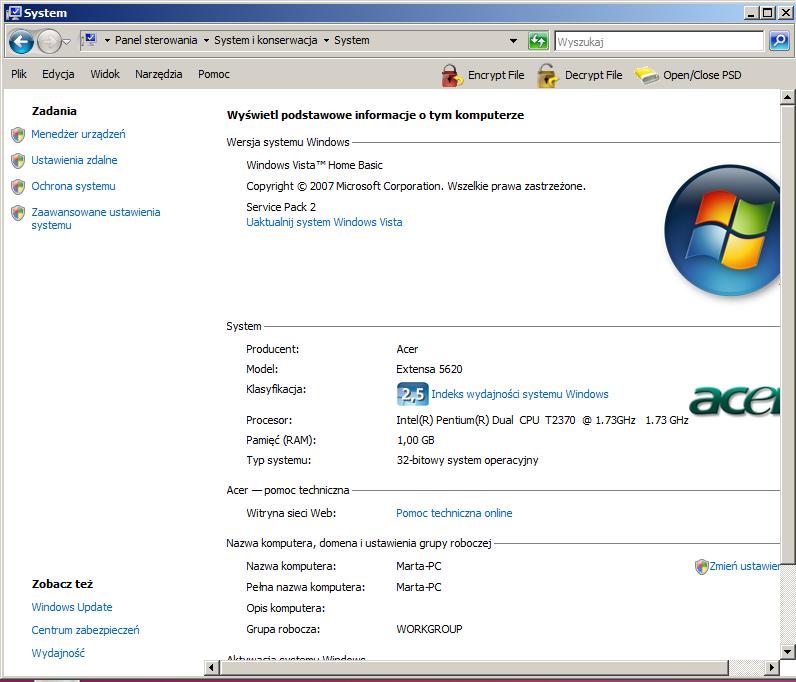Click the System icon in title bar
796x682 pixels.
(14, 13)
